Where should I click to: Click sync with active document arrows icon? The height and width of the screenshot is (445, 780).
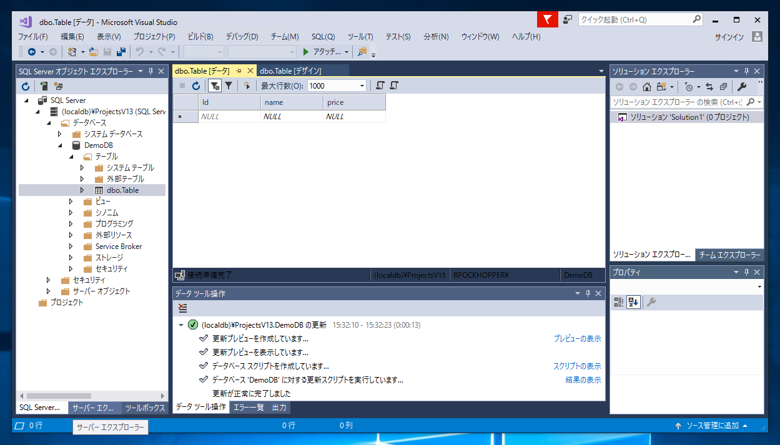point(709,87)
